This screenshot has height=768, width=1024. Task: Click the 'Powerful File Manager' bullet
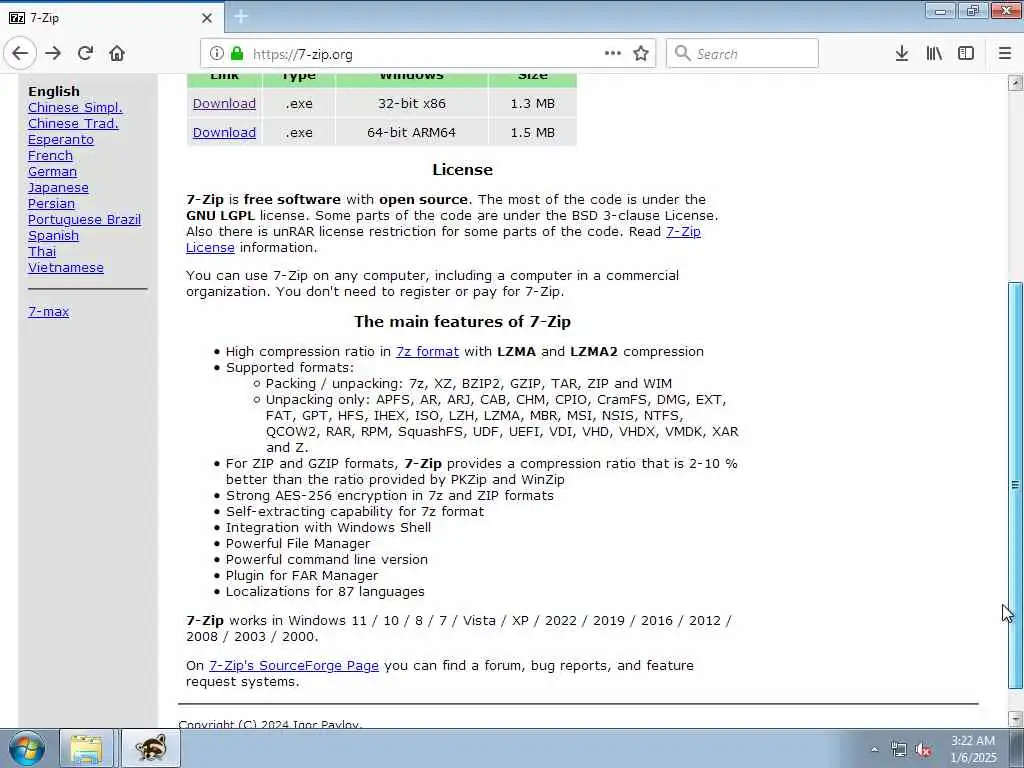tap(298, 543)
